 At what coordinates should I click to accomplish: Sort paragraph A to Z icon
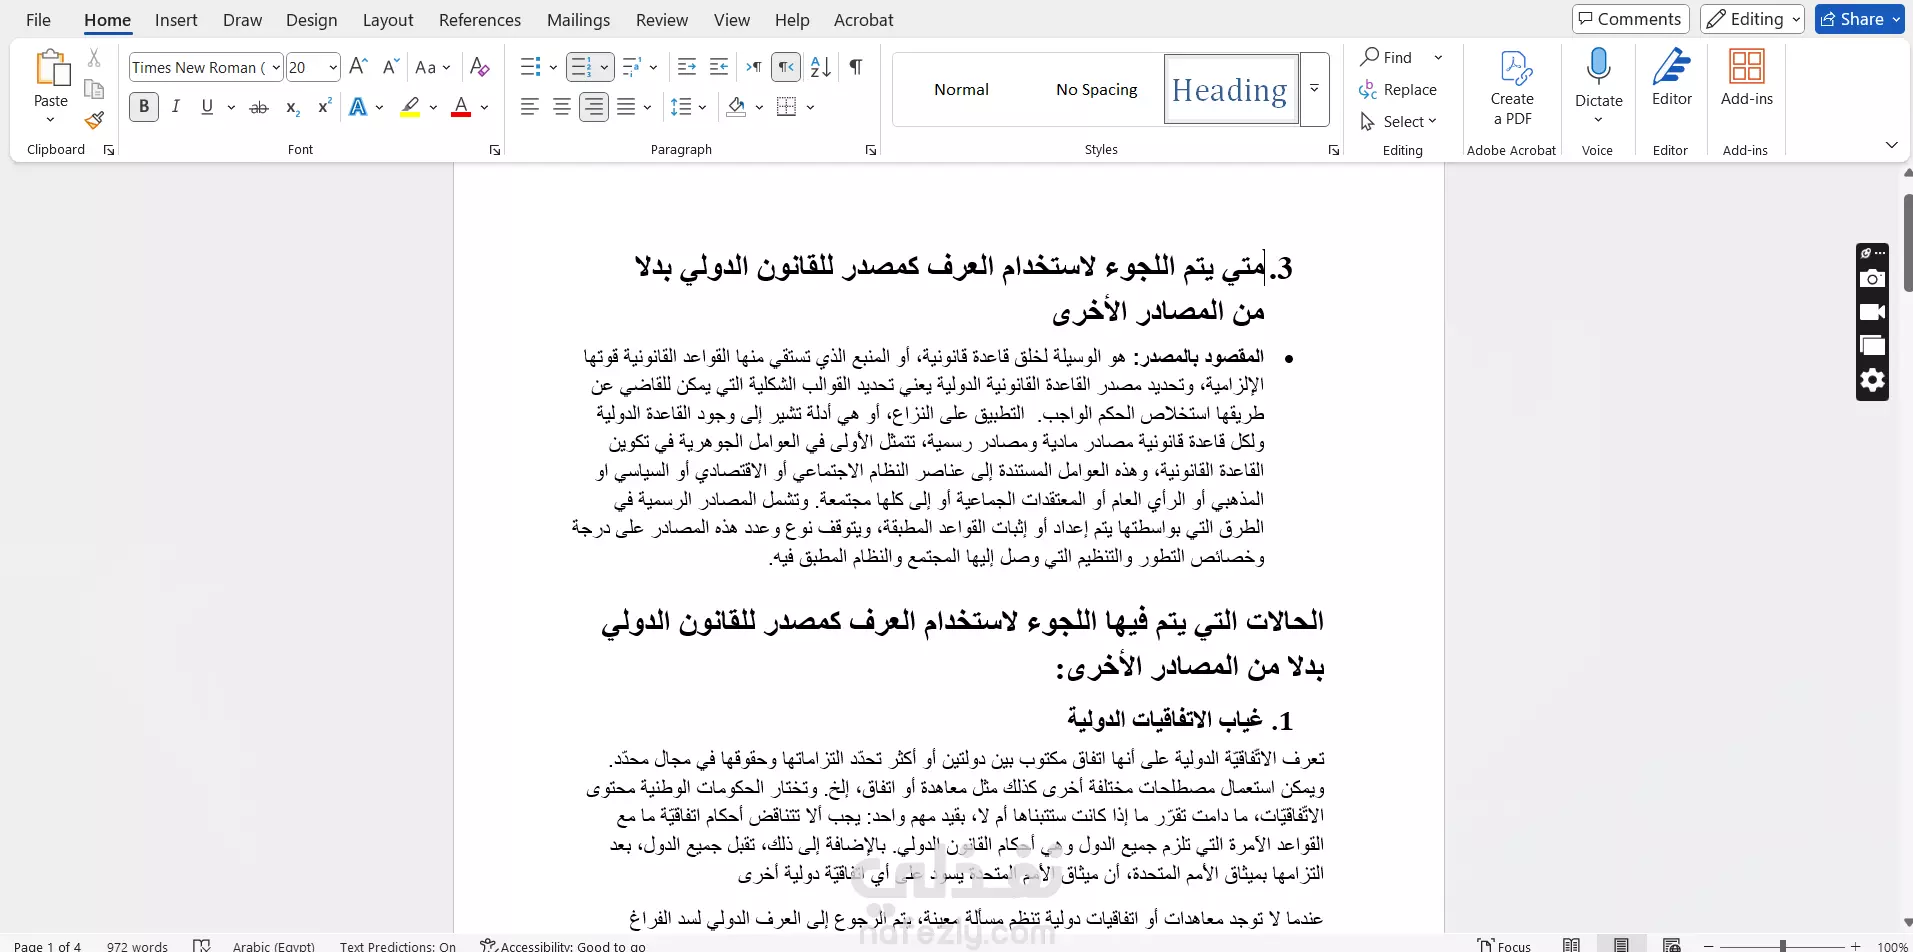(821, 67)
